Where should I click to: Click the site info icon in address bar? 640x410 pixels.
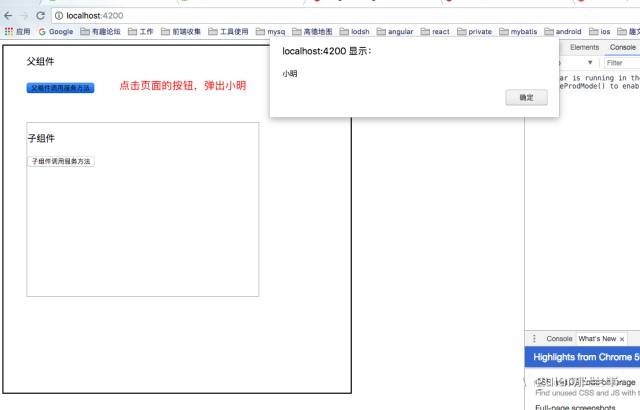tap(60, 16)
